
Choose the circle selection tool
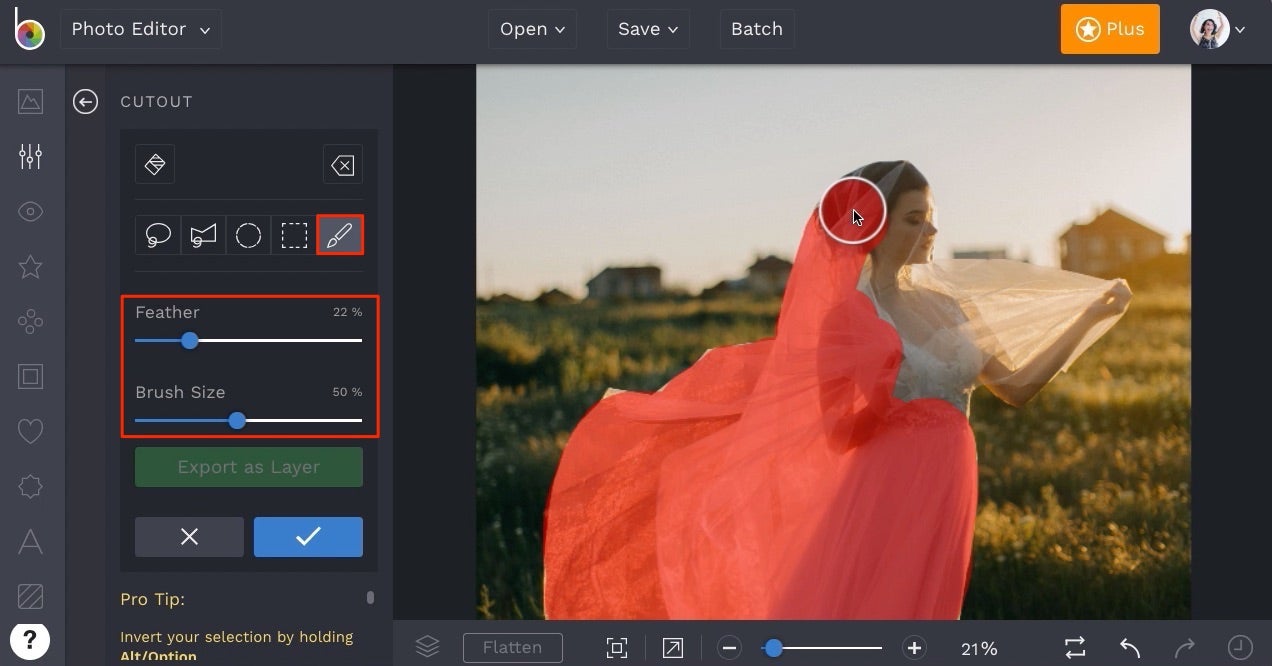(248, 235)
